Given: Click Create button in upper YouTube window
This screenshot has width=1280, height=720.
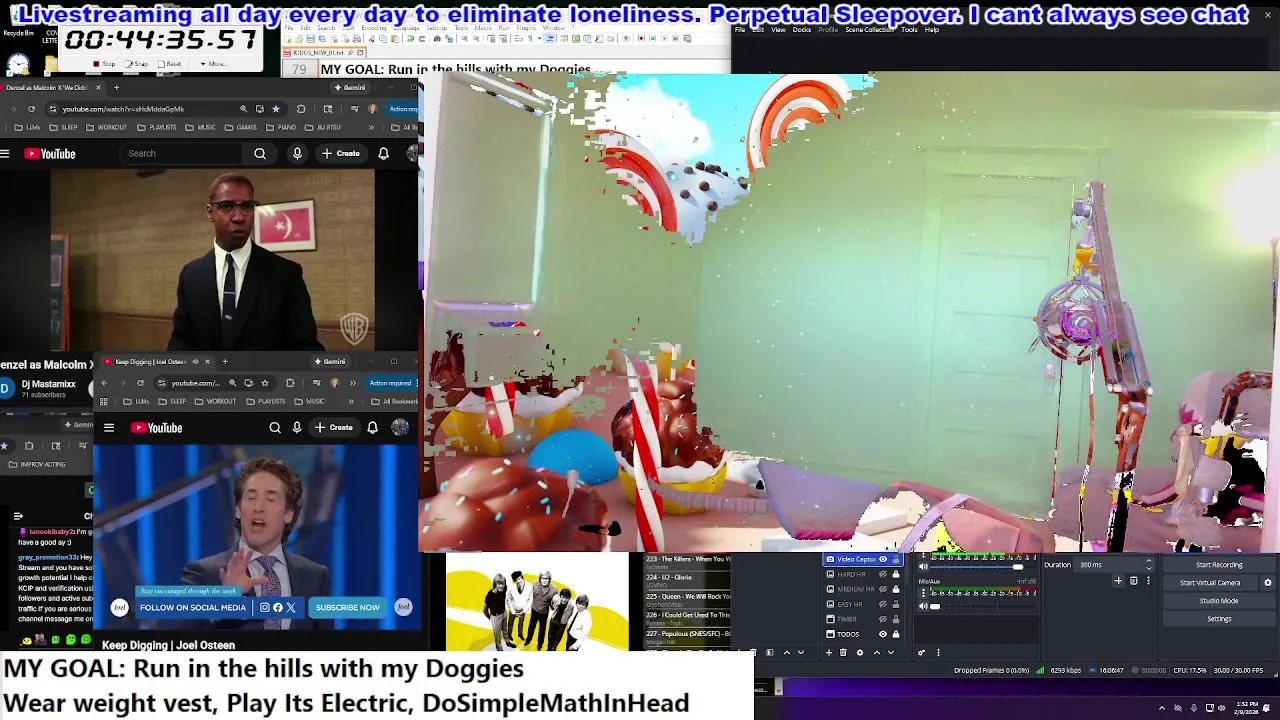Looking at the screenshot, I should (x=341, y=153).
